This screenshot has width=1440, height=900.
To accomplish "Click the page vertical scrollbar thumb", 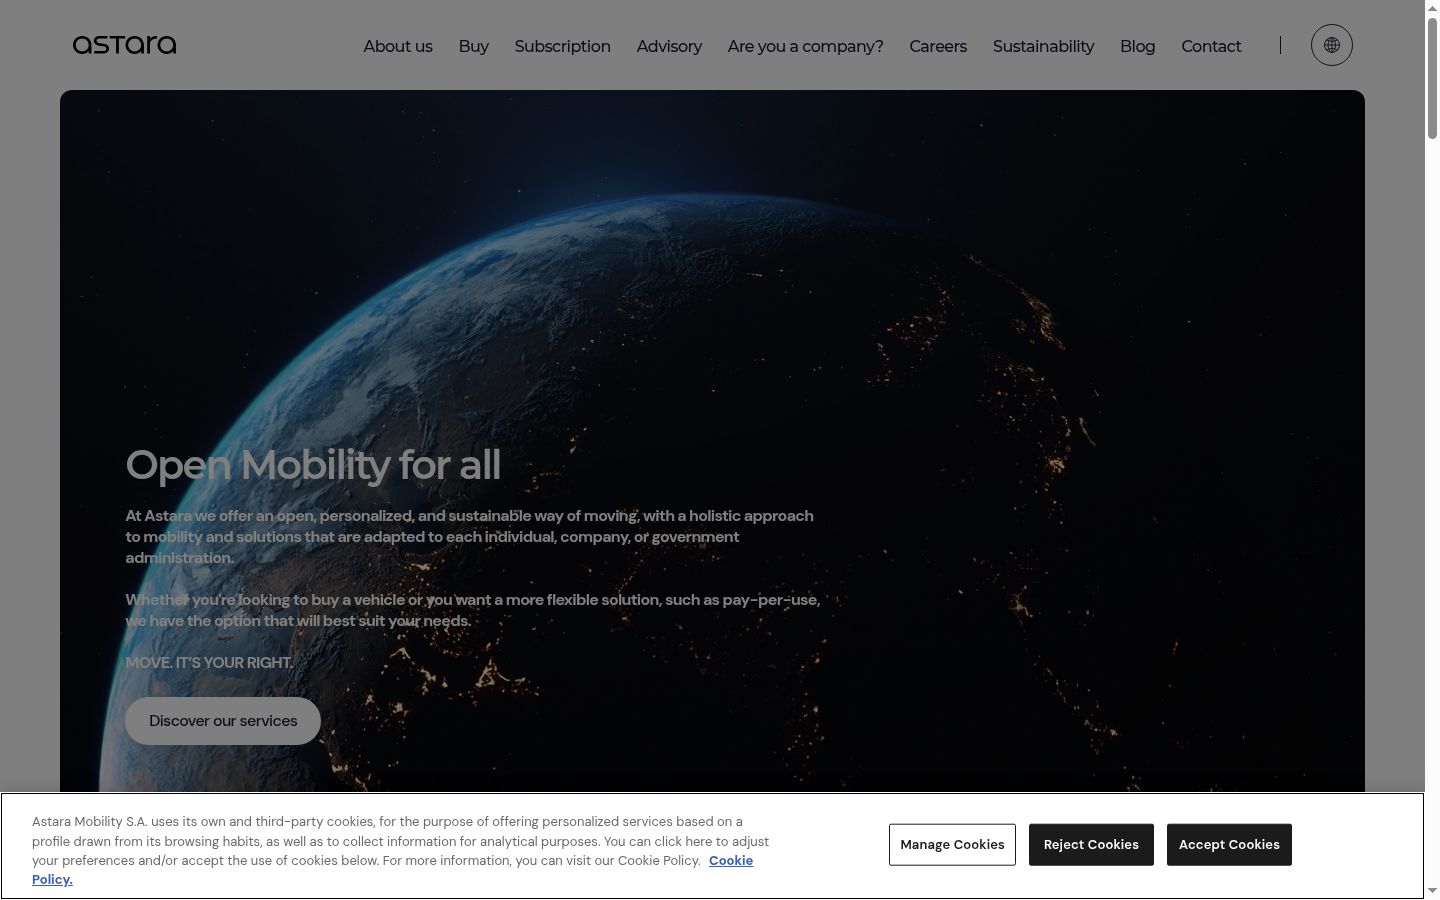I will click(1432, 78).
